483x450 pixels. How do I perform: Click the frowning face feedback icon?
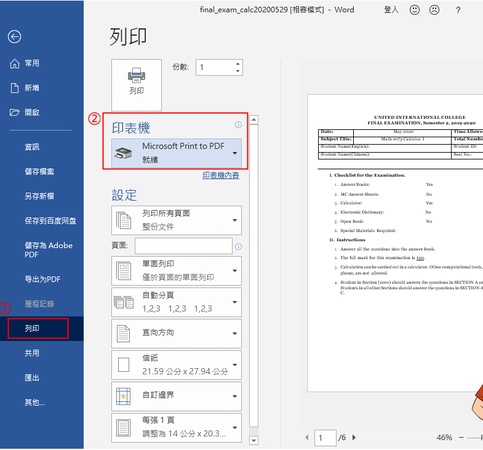tap(434, 10)
